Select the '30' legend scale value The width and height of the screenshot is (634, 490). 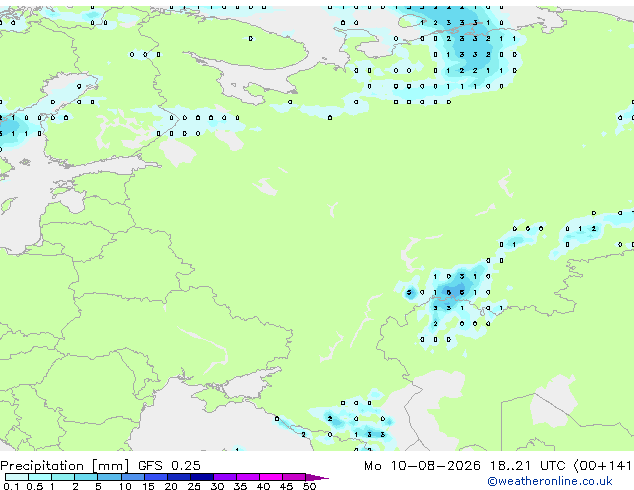[217, 486]
